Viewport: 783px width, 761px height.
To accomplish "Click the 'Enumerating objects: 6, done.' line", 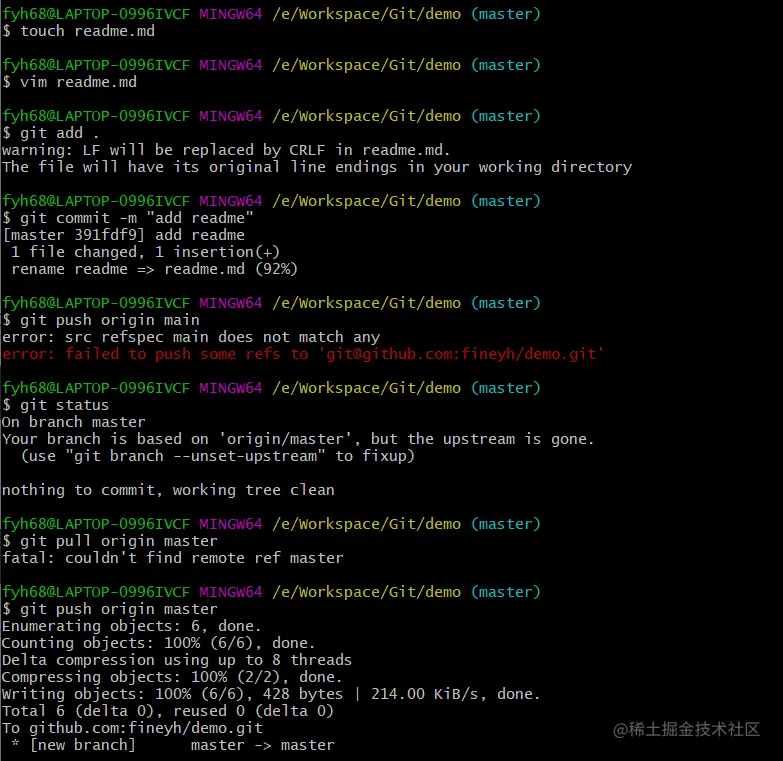I will click(132, 626).
